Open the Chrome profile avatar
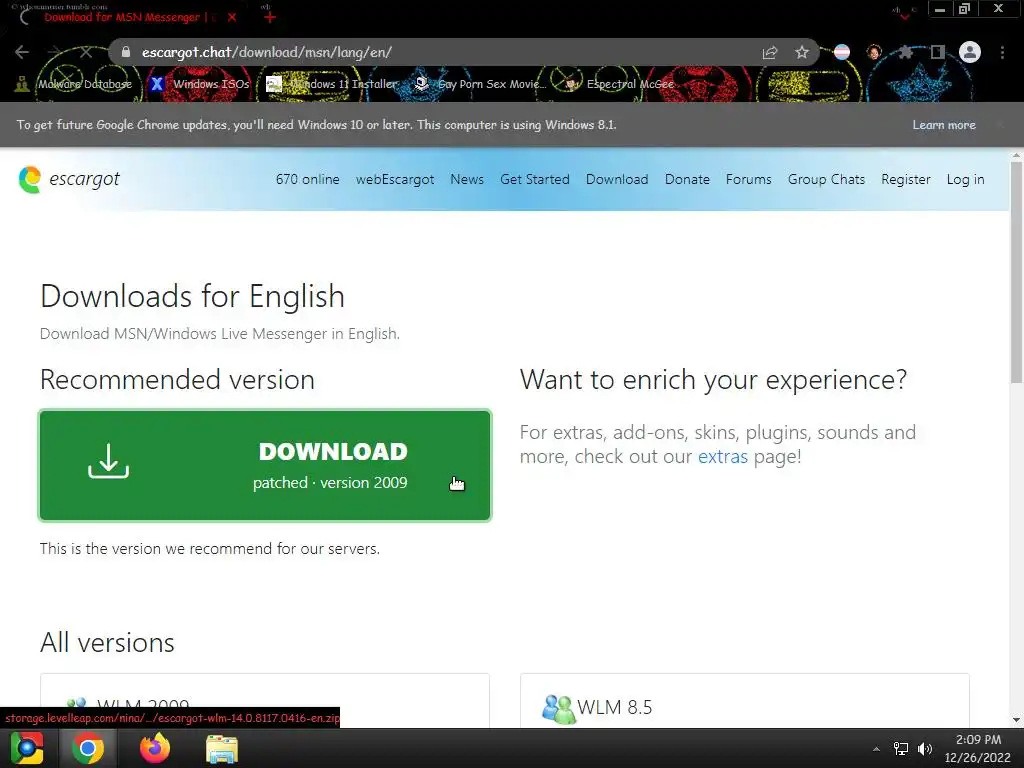1024x768 pixels. 970,52
